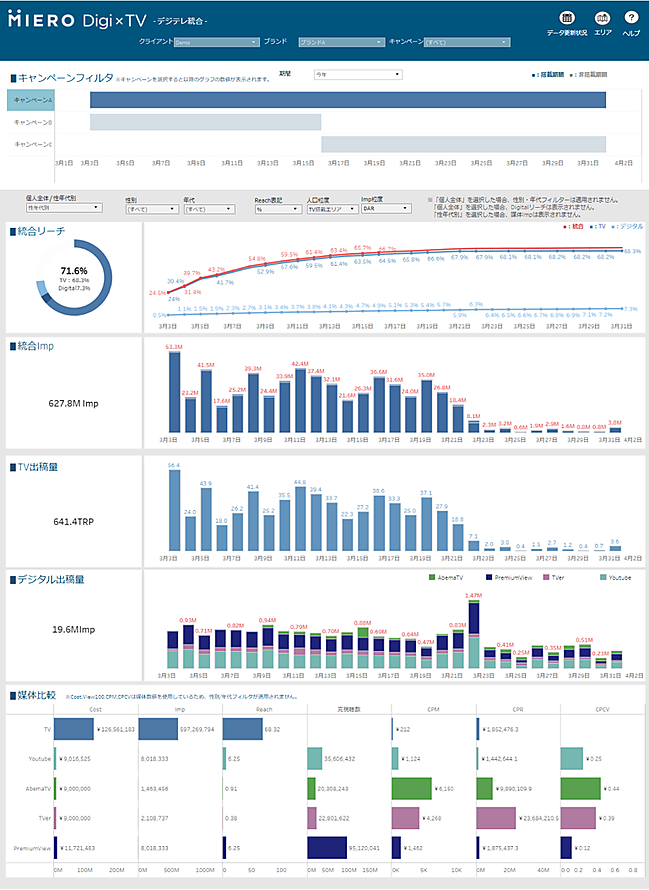649x890 pixels.
Task: Open the データ更新状況 calendar icon
Action: pos(567,18)
